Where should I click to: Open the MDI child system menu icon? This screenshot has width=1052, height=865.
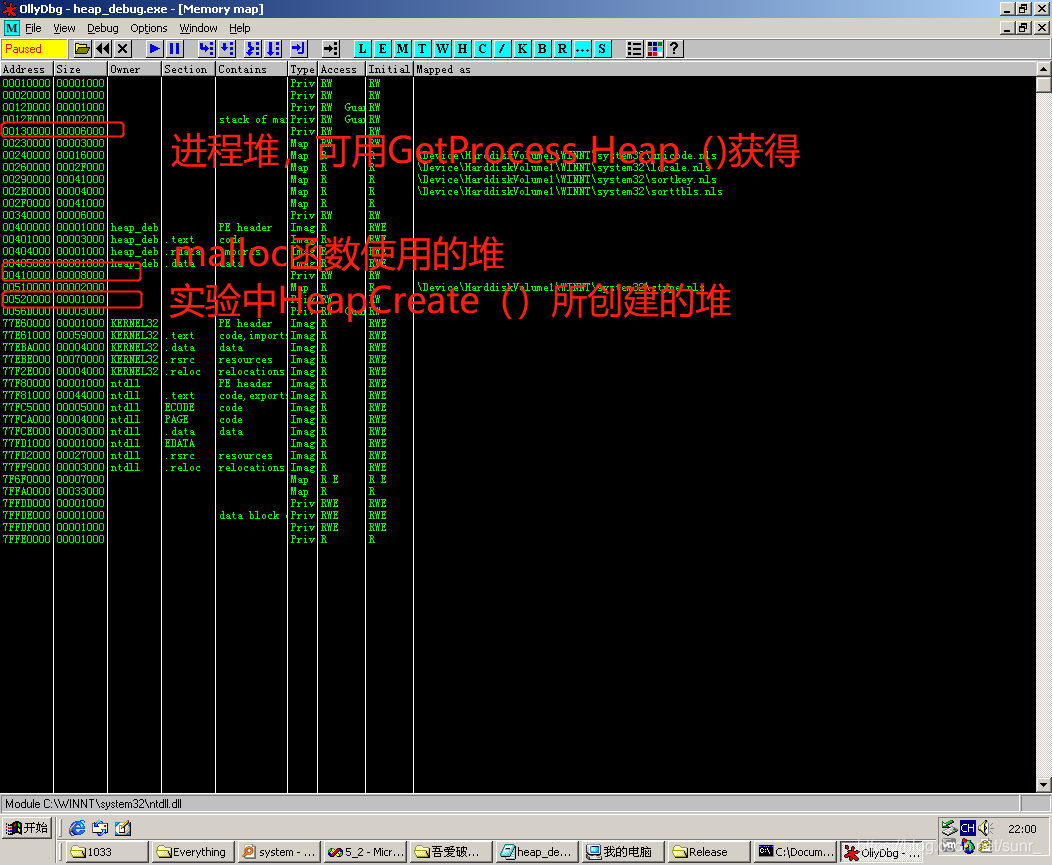12,28
